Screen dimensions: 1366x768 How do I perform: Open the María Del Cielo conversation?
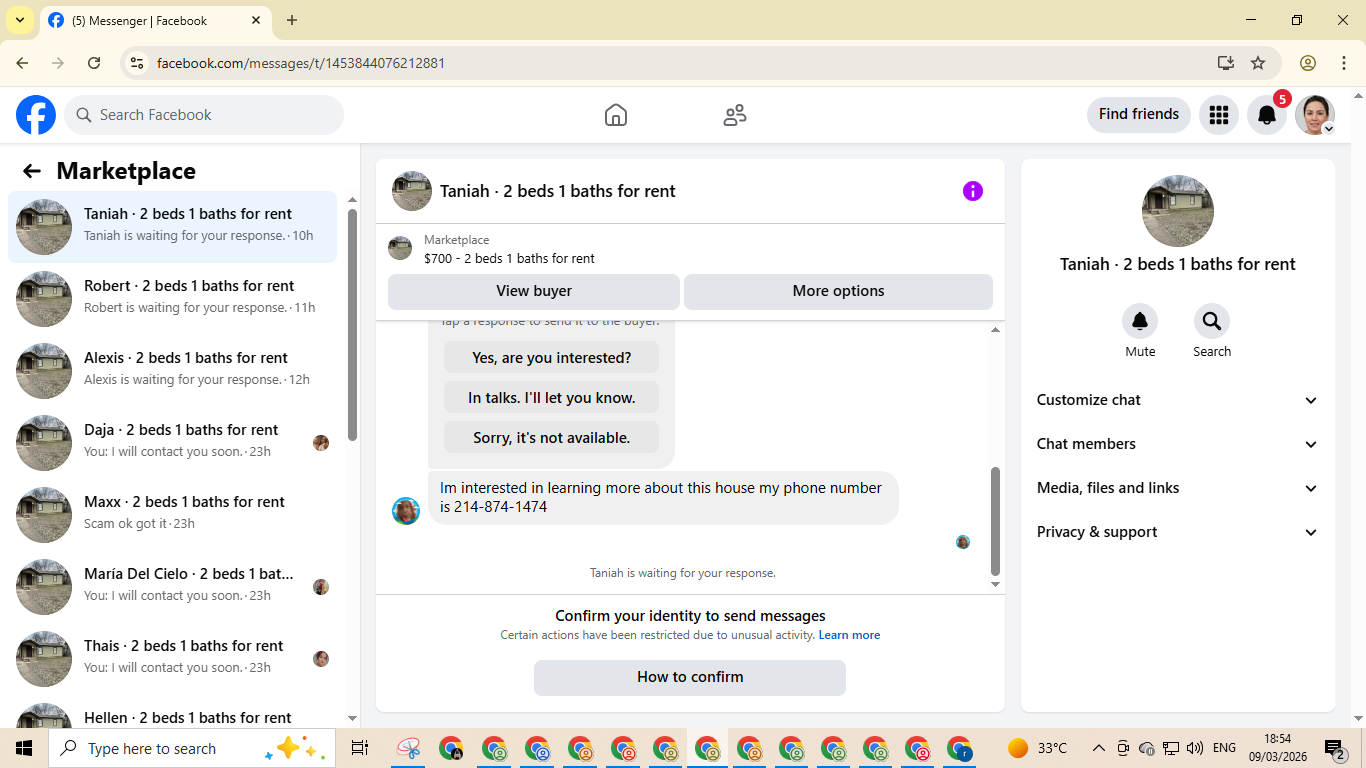tap(172, 587)
